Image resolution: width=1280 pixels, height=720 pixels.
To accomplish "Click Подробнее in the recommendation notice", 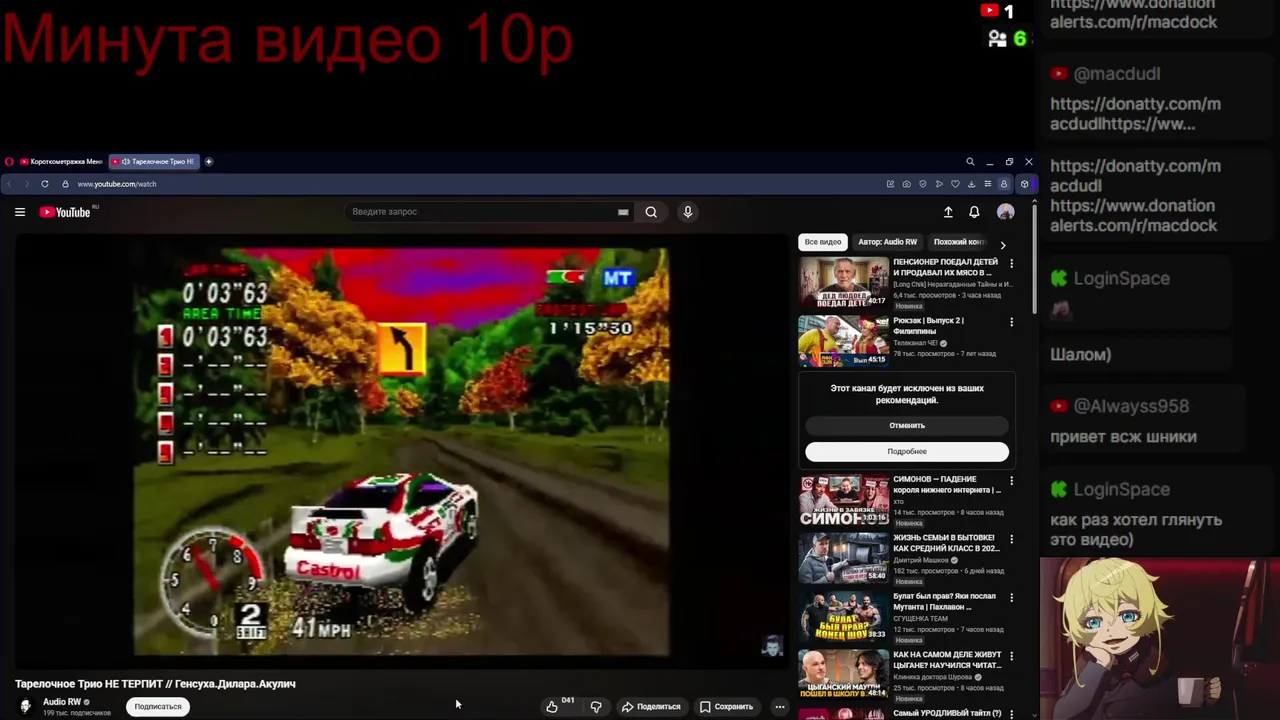I will tap(907, 452).
